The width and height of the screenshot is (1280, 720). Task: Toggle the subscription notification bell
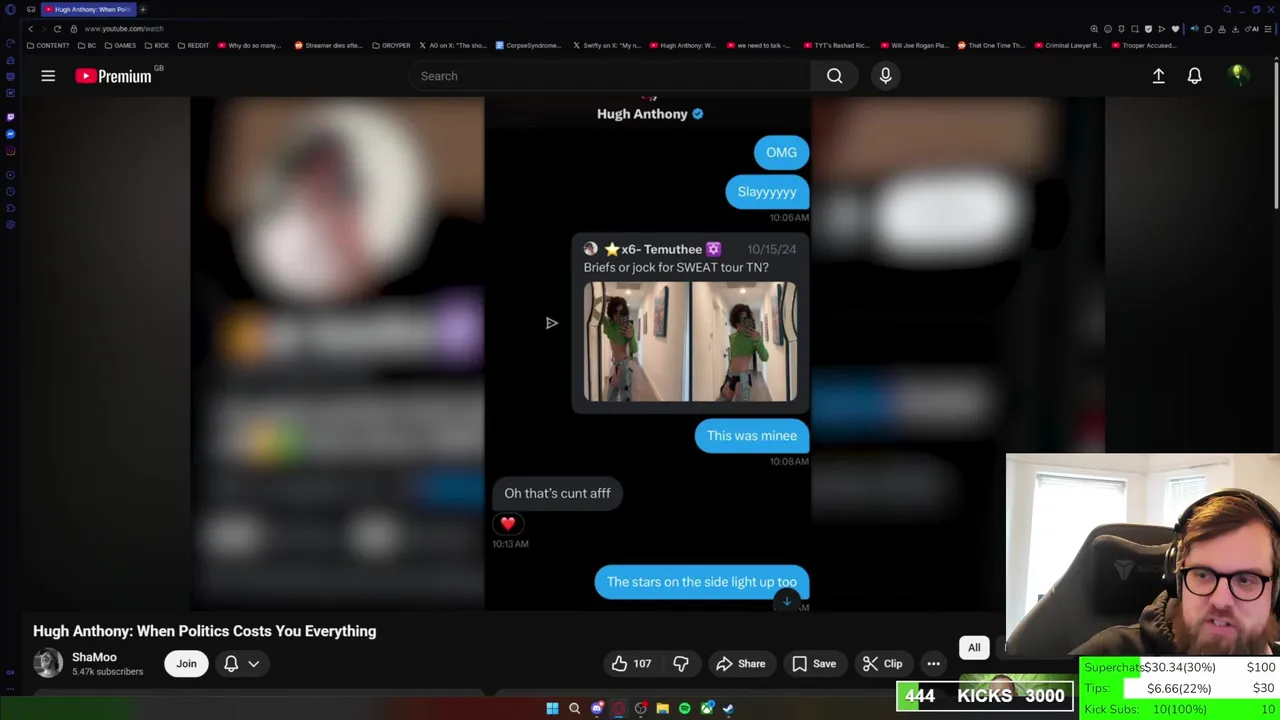click(231, 664)
